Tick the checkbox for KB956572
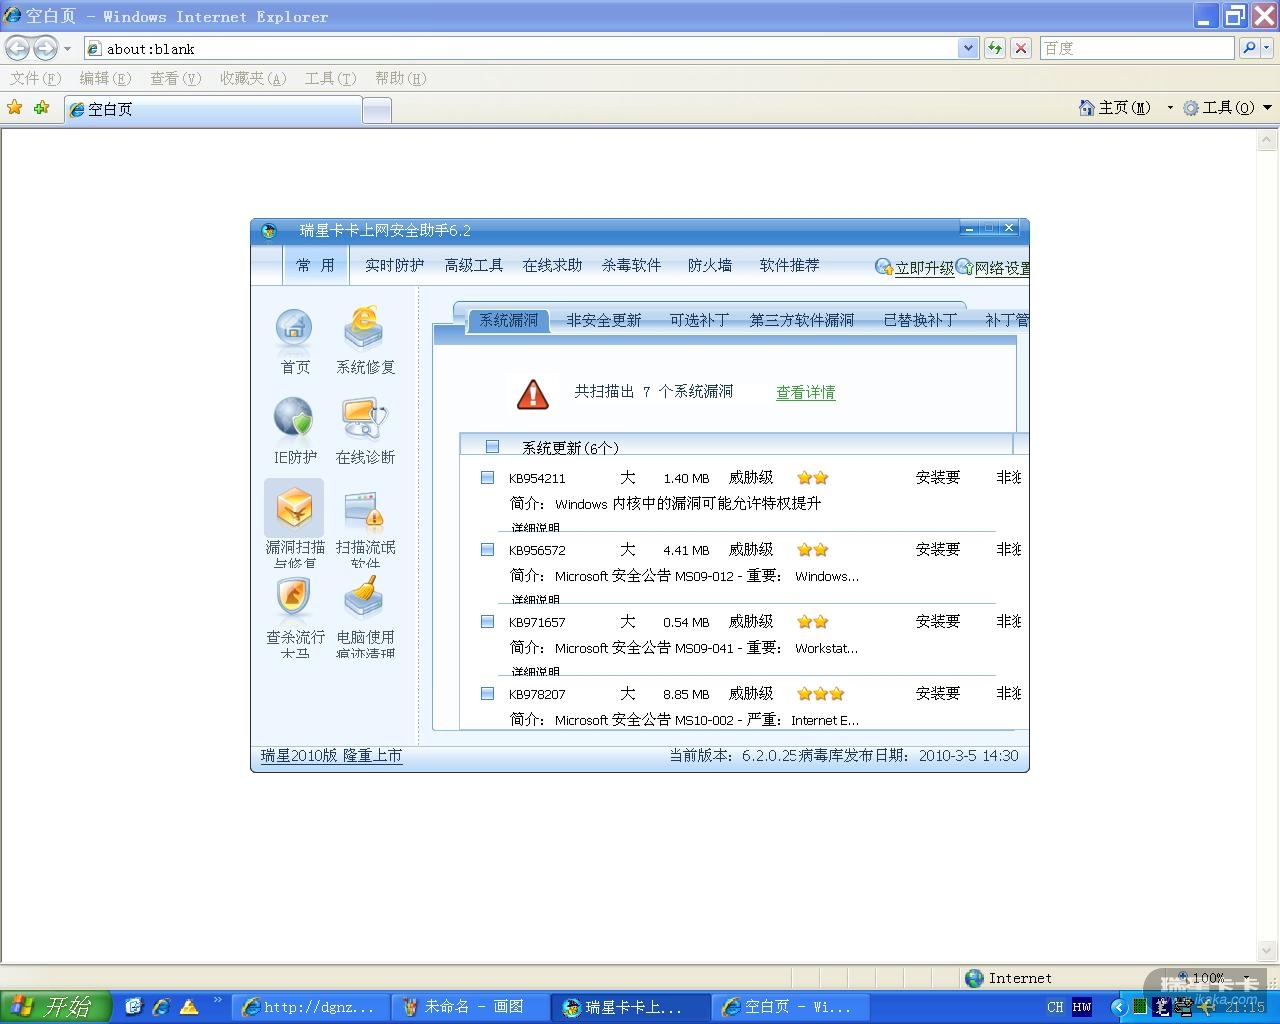Screen dimensions: 1280x1024 pyautogui.click(x=487, y=550)
